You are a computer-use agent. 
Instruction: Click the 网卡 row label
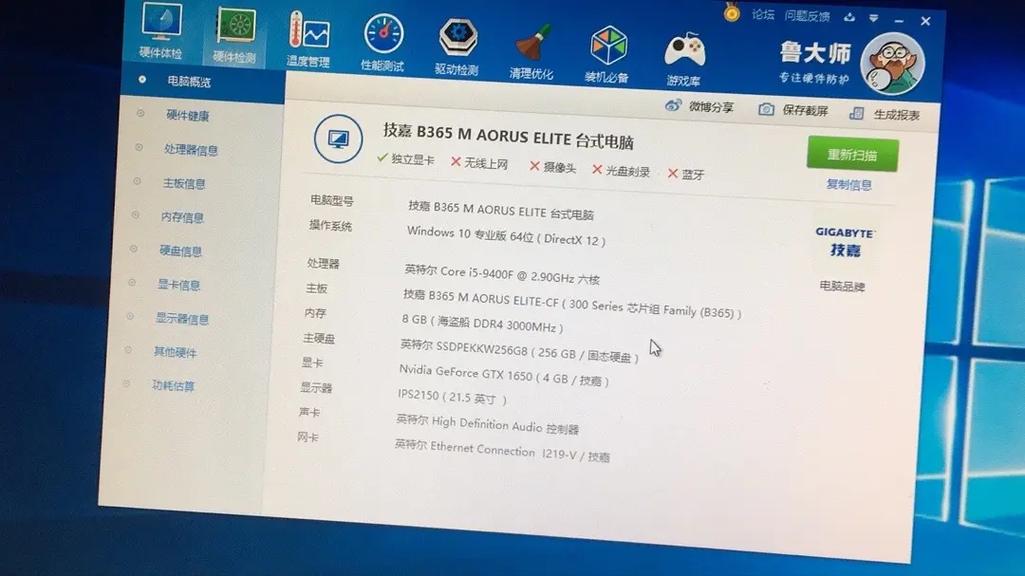(307, 437)
